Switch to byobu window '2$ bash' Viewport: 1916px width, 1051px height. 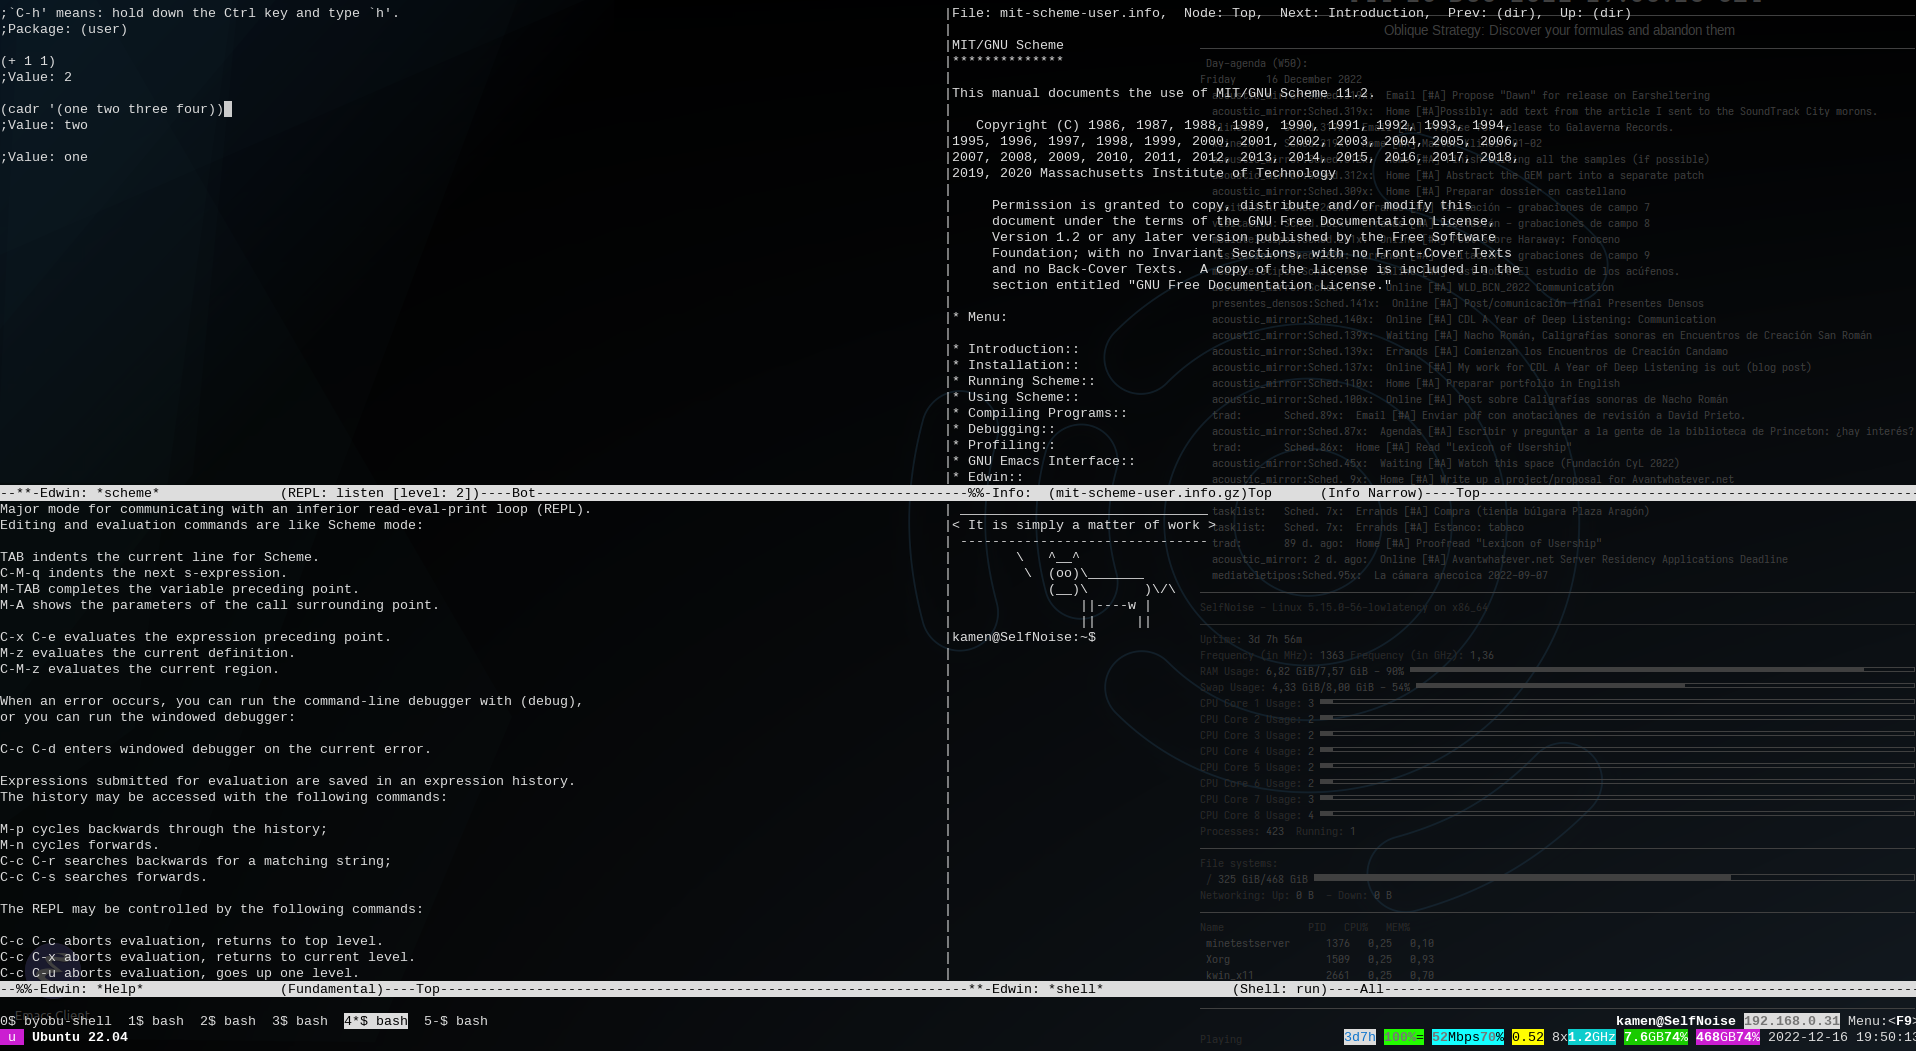[x=228, y=1021]
